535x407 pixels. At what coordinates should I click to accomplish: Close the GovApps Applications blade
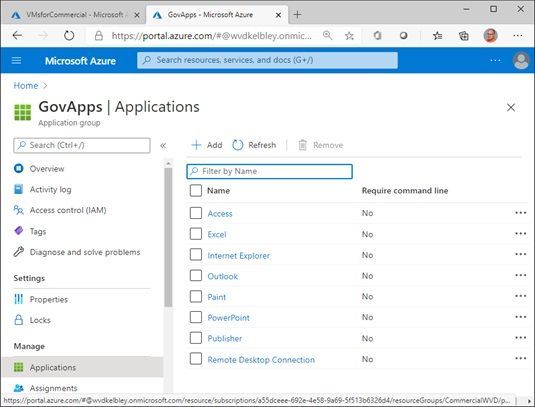511,107
